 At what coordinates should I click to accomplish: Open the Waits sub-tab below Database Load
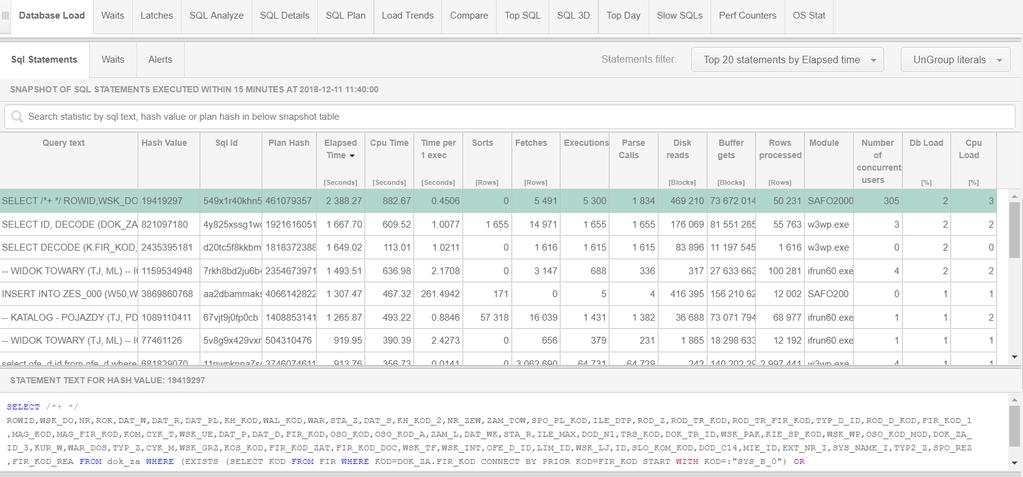[113, 59]
